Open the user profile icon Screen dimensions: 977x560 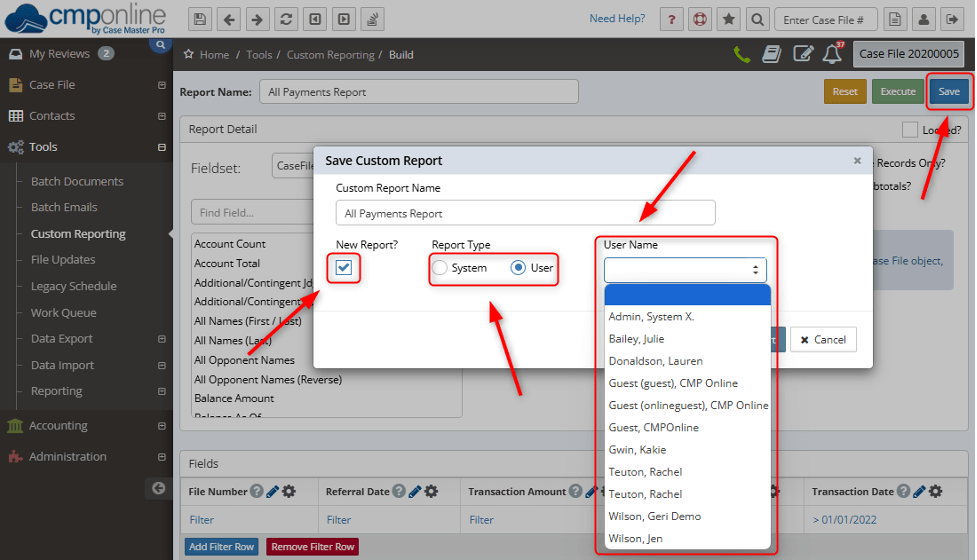tap(923, 19)
